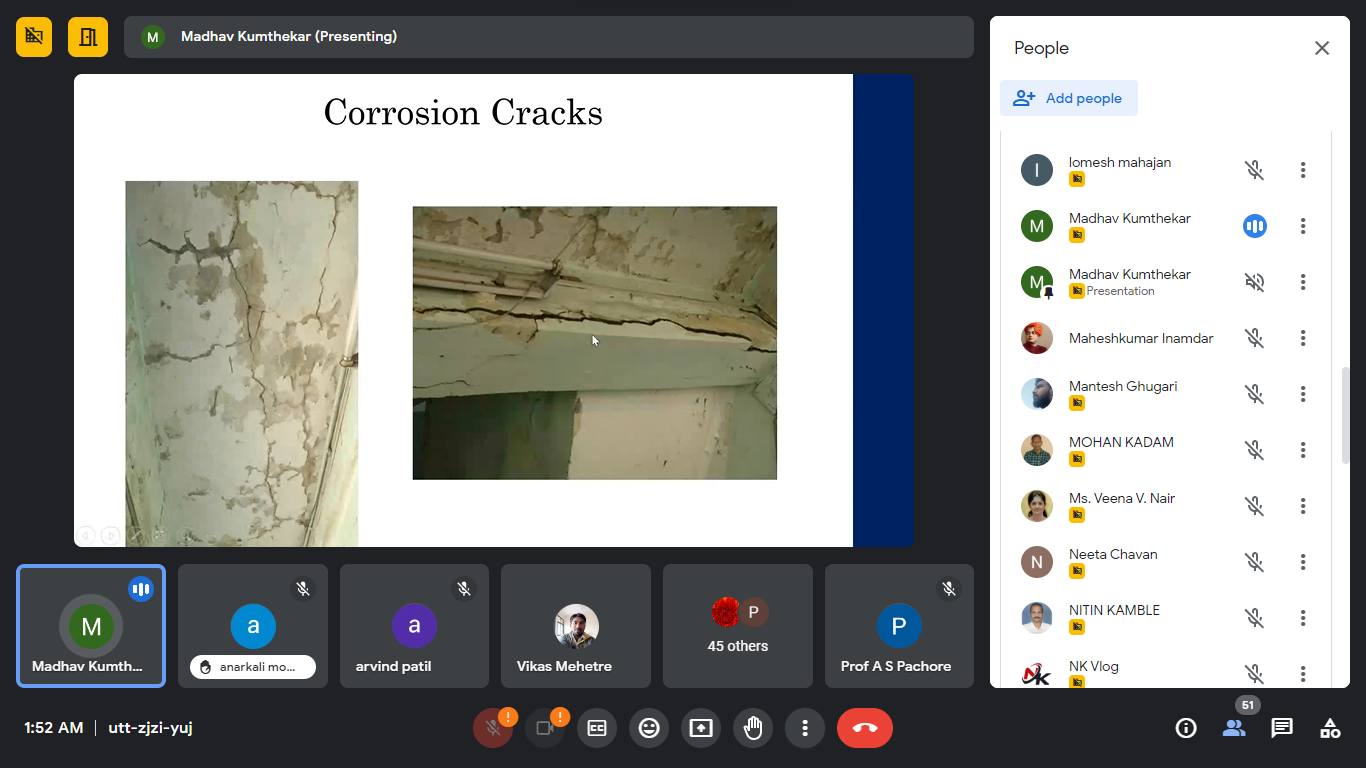1366x768 pixels.
Task: Close the People side panel
Action: pos(1322,48)
